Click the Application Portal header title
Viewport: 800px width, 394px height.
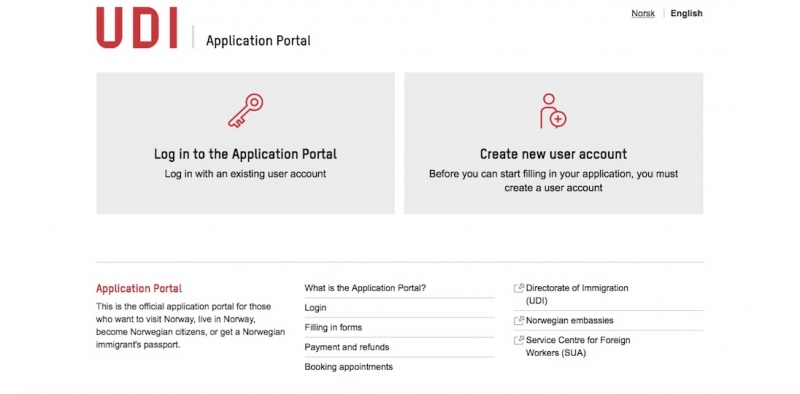[x=258, y=41]
